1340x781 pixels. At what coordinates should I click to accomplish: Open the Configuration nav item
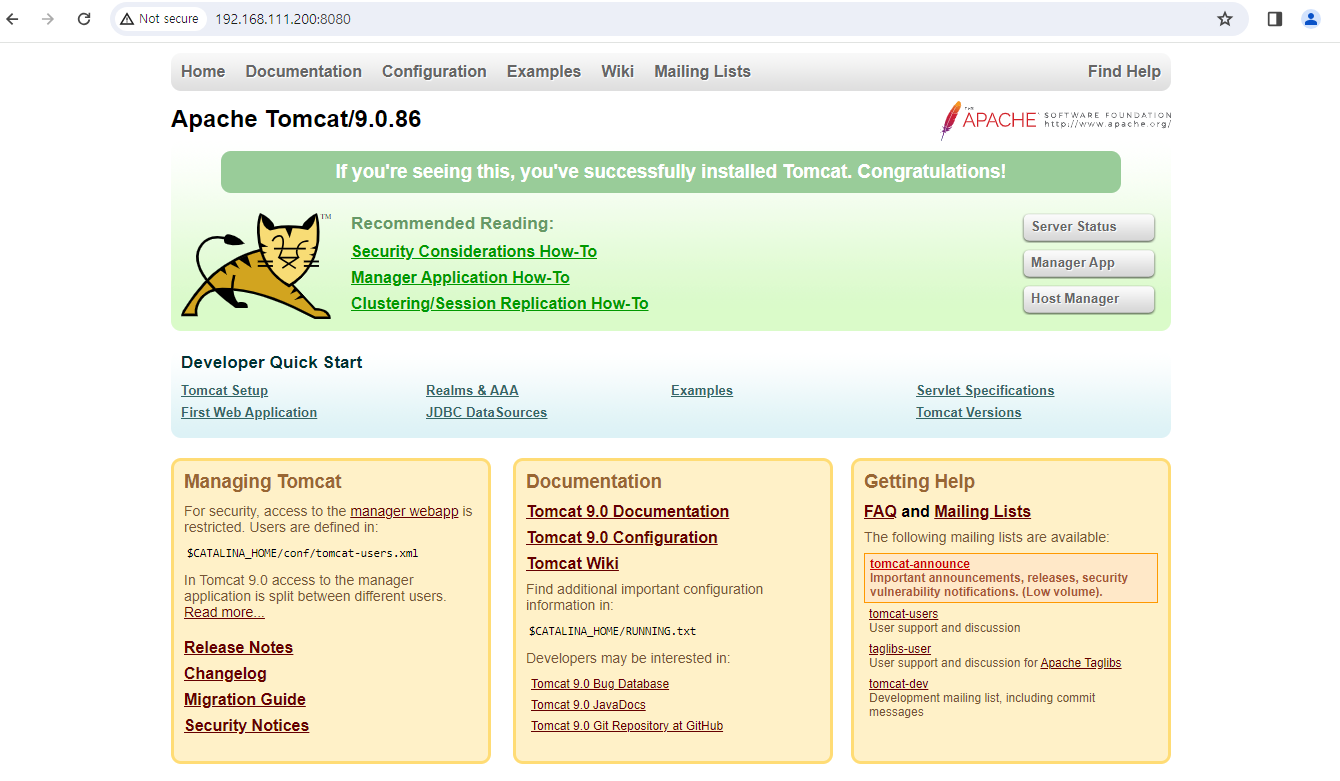tap(434, 72)
